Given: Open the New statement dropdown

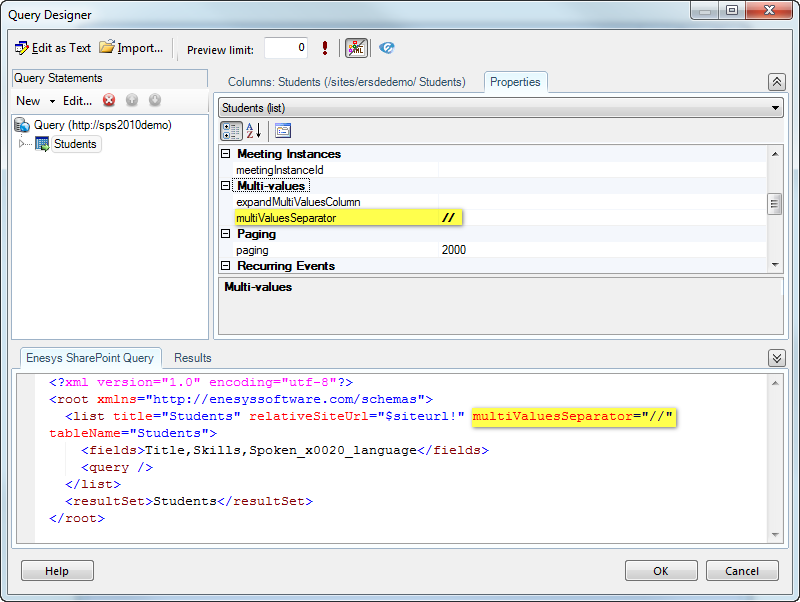Looking at the screenshot, I should (x=34, y=100).
